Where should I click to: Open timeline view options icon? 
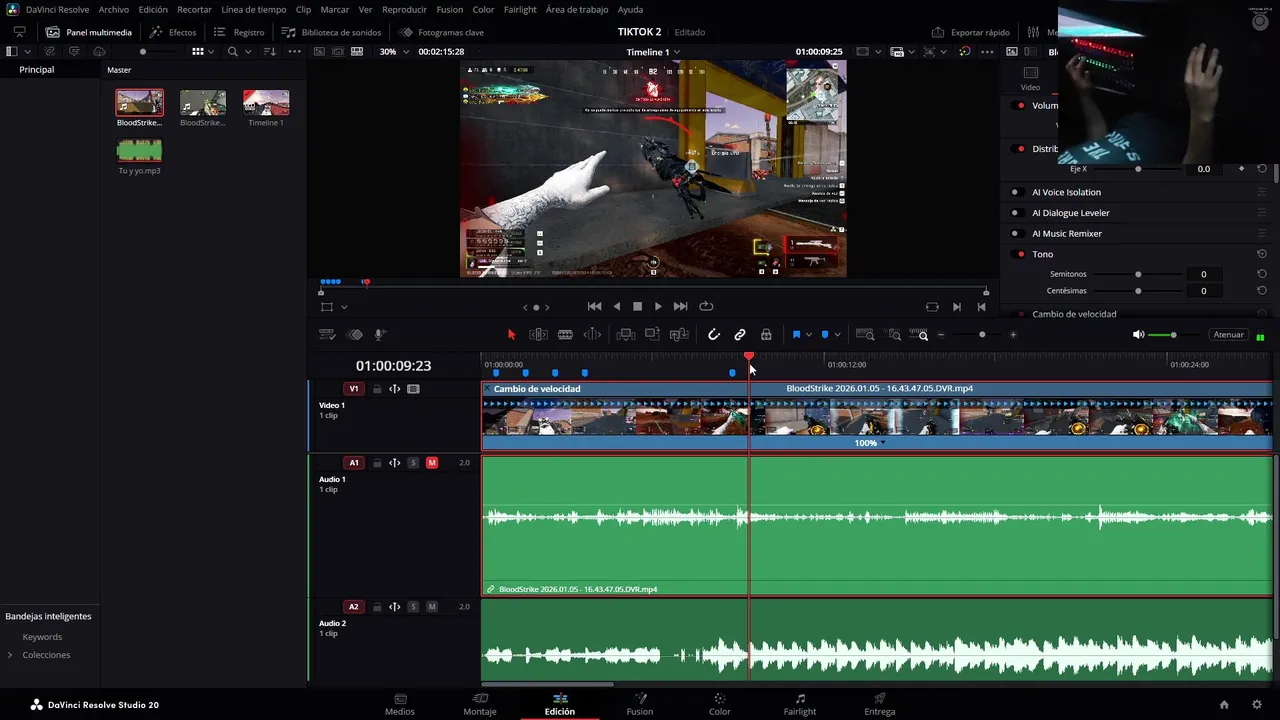(326, 335)
